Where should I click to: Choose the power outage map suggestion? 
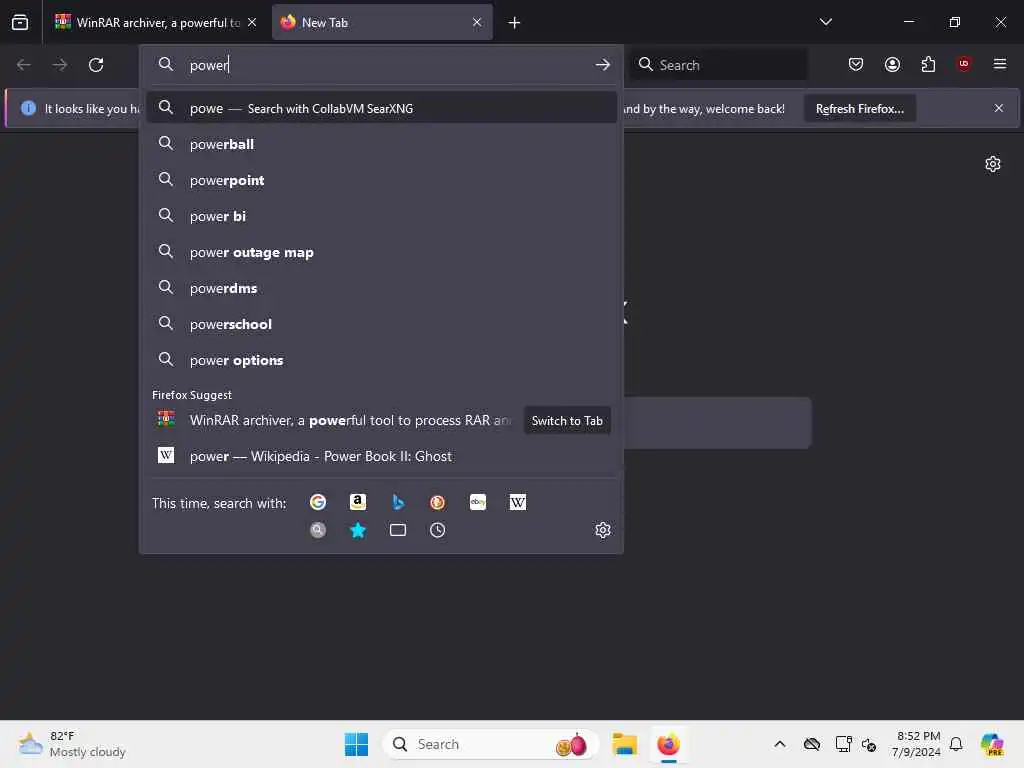(x=381, y=252)
